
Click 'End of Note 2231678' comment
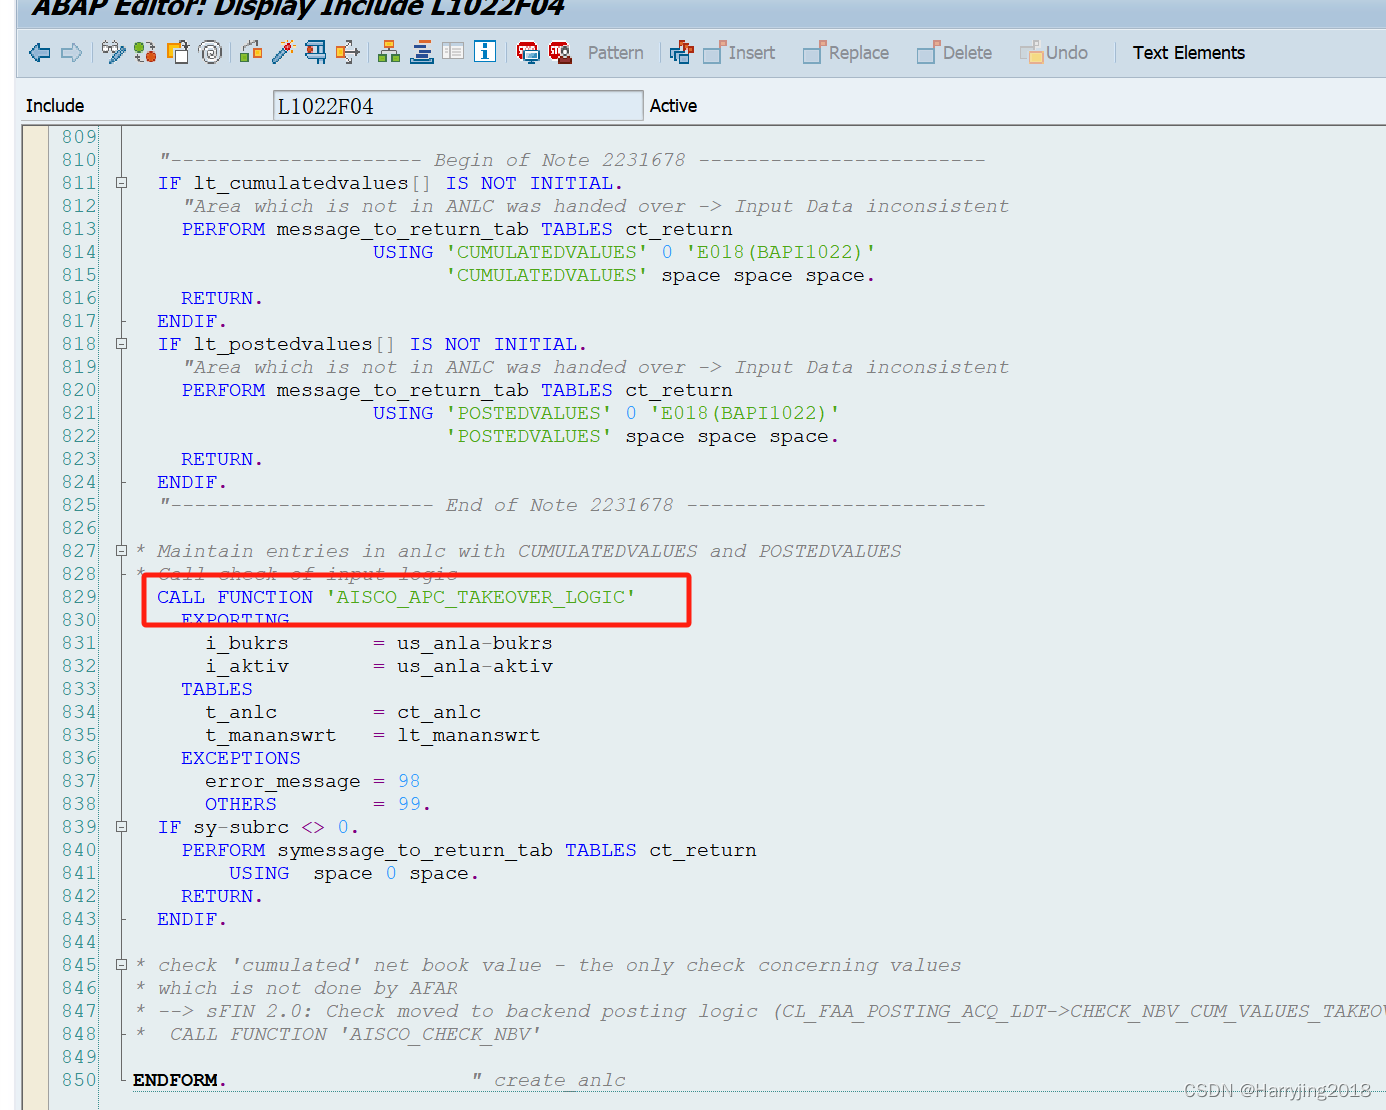pos(560,505)
